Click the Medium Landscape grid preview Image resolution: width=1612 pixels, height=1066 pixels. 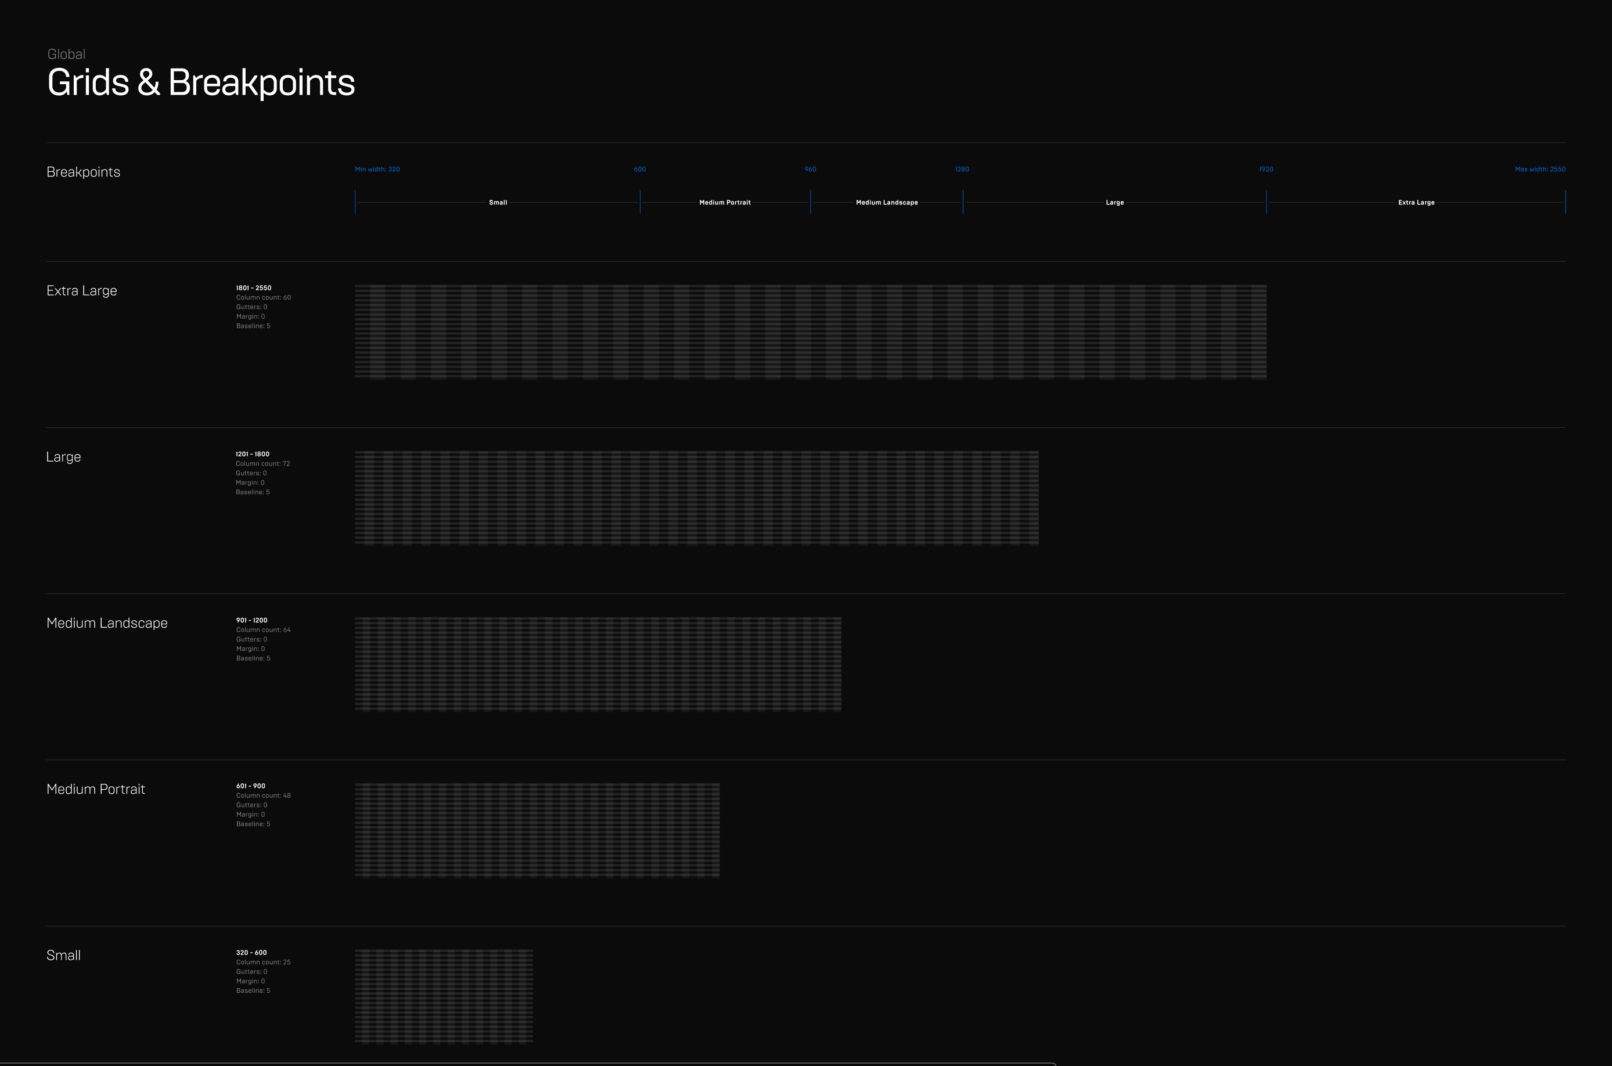(x=598, y=663)
